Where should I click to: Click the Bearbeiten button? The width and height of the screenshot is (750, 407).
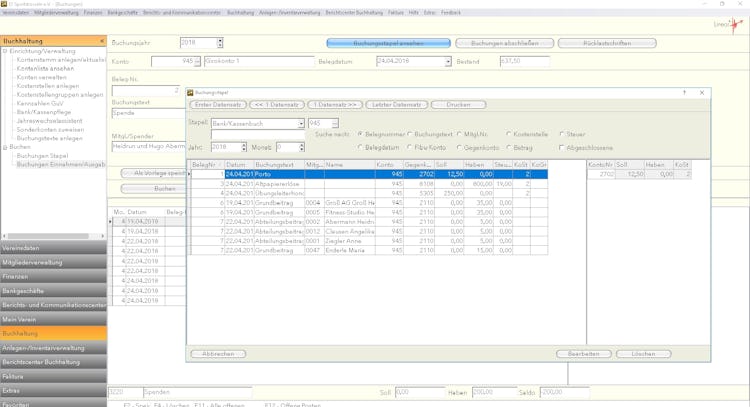point(583,354)
